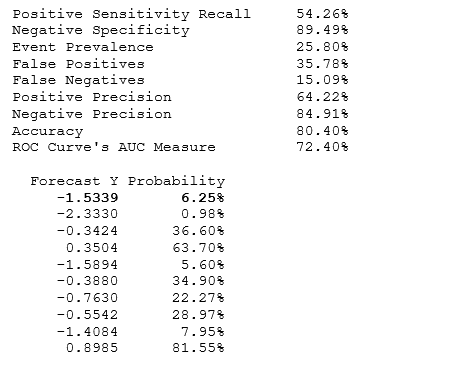Viewport: 472px width, 369px height.
Task: Select the Negative Specificity label
Action: [x=101, y=31]
